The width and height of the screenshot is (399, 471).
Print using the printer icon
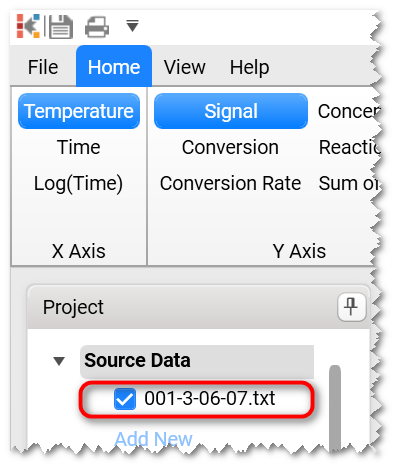tap(97, 27)
